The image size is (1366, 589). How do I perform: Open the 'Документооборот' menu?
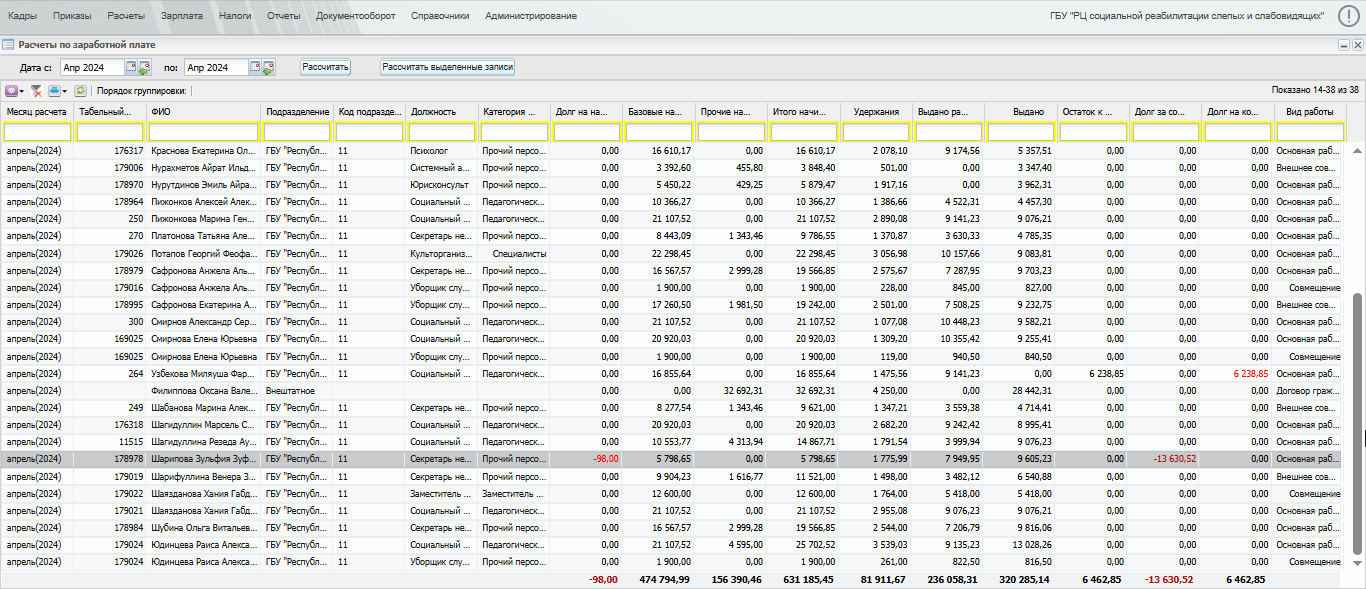pos(355,16)
